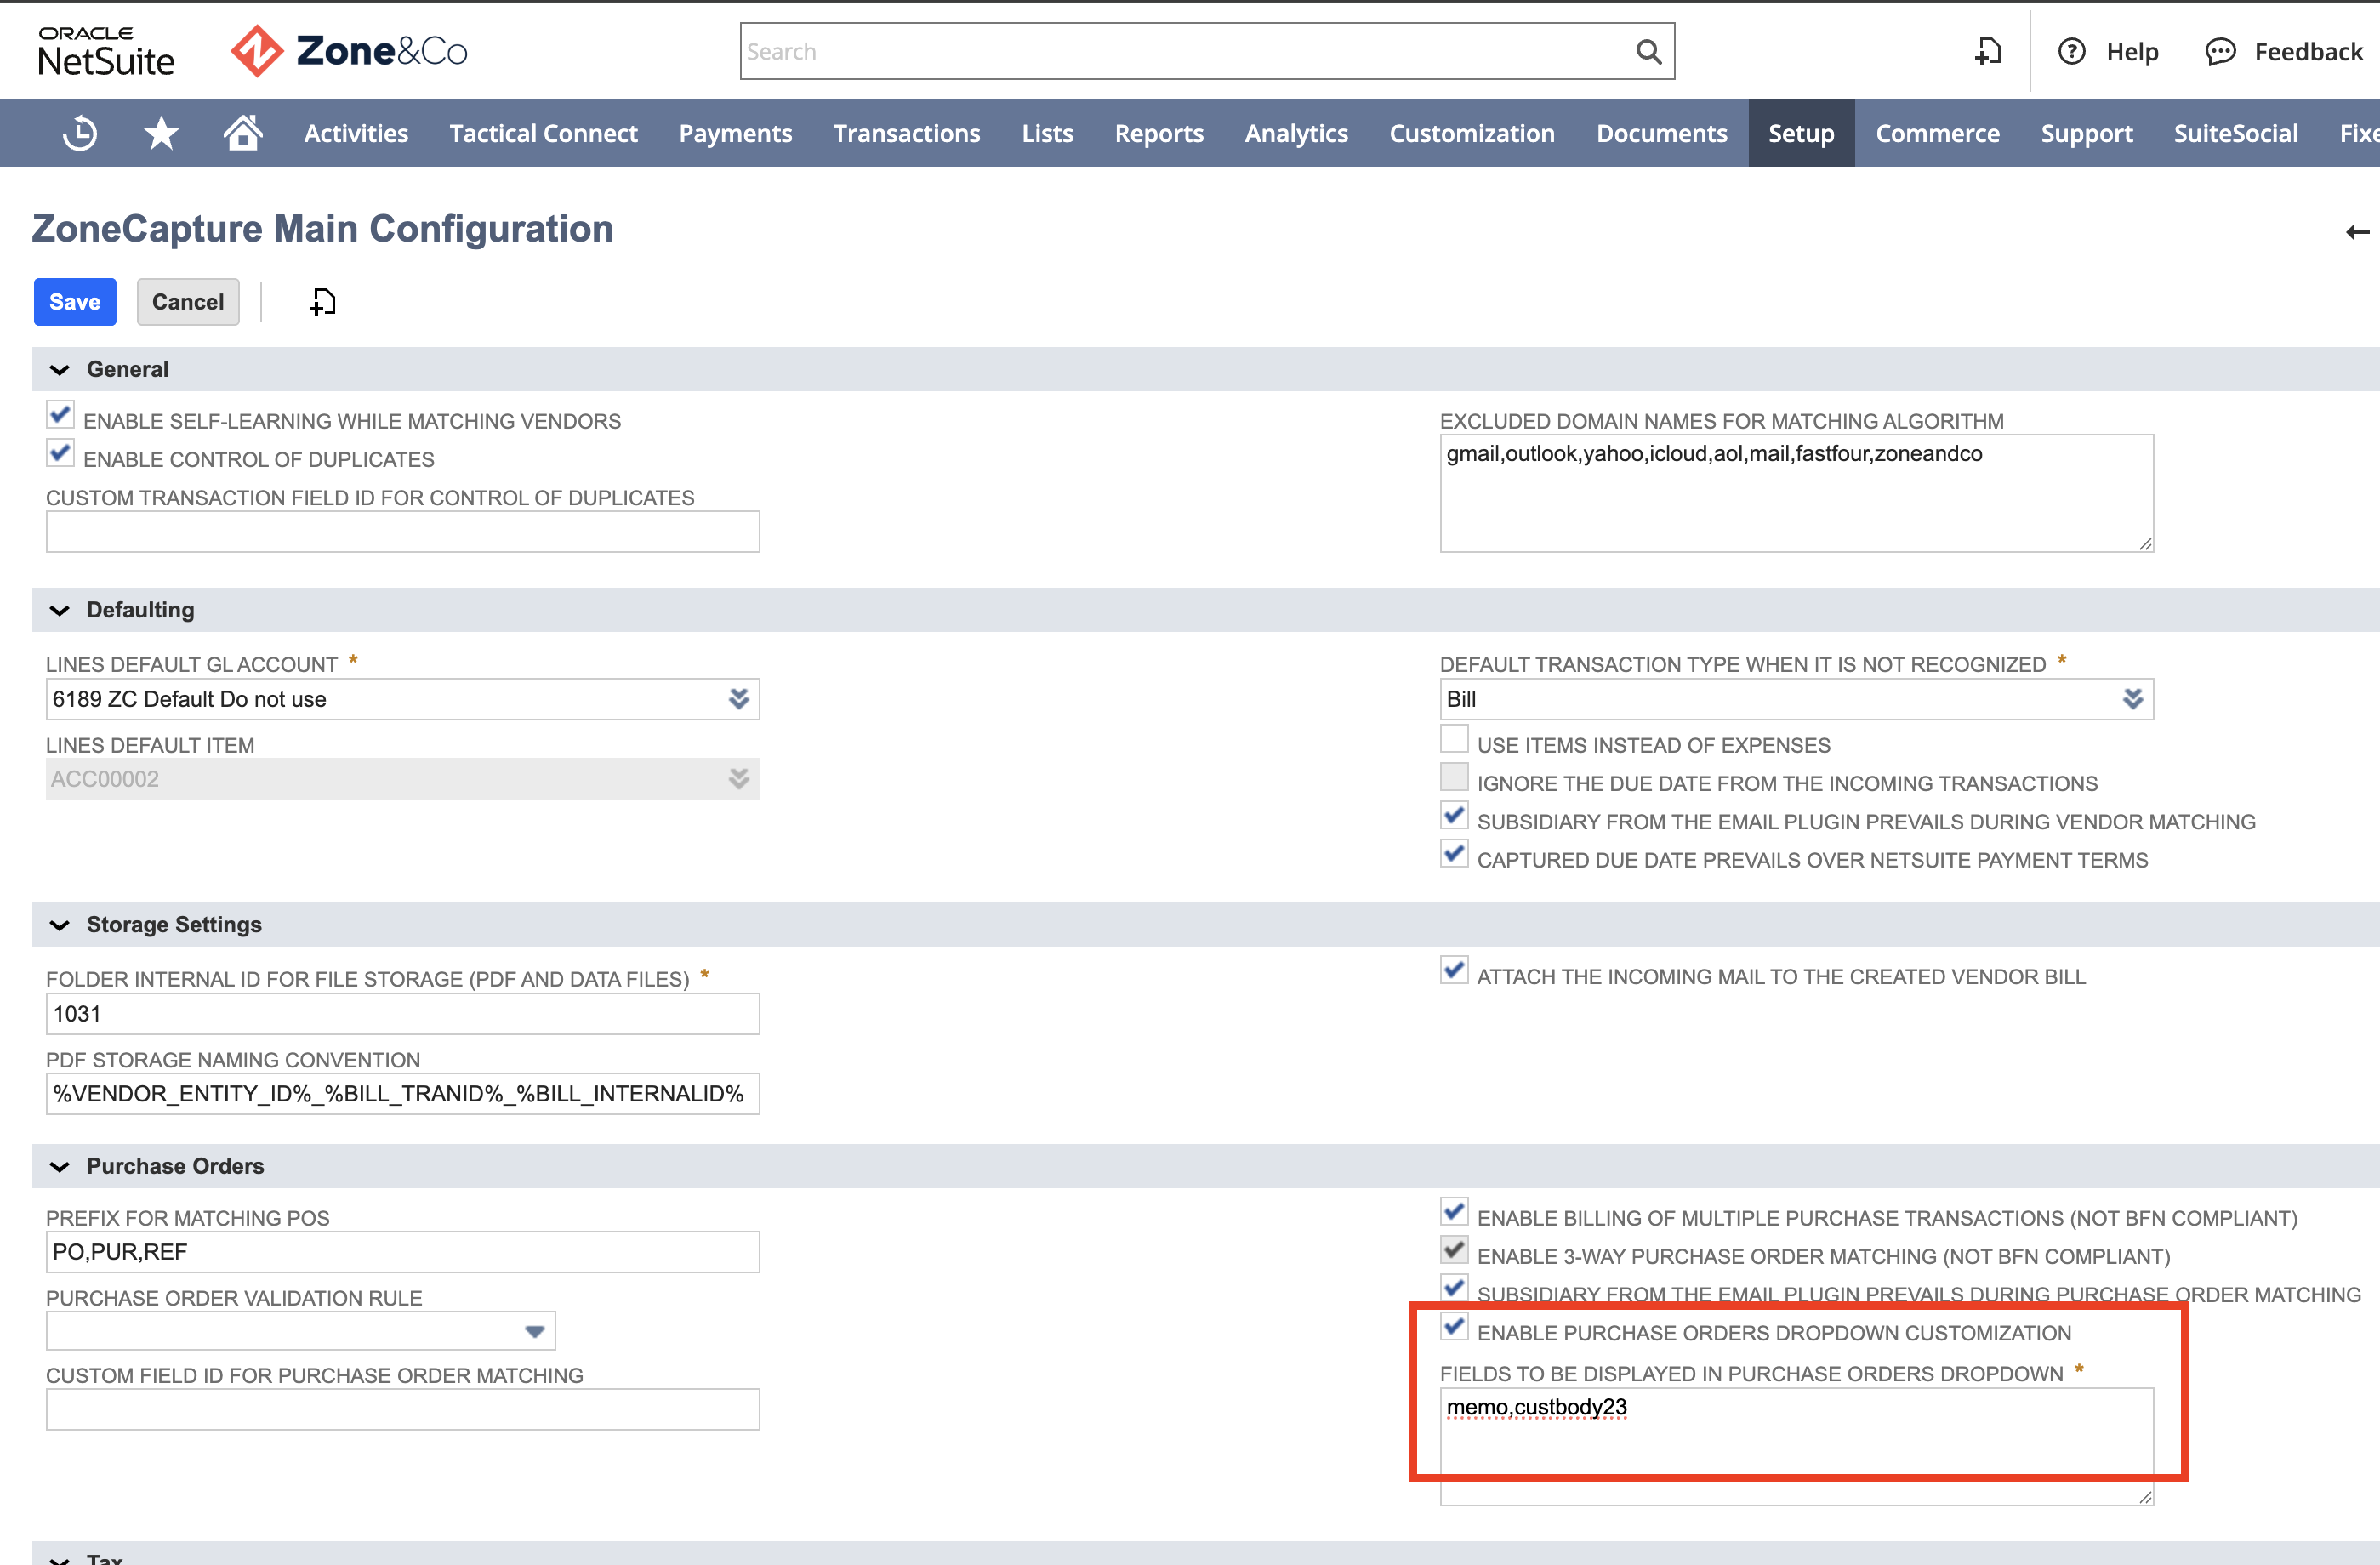Viewport: 2380px width, 1565px height.
Task: Toggle Subsidiary Prevails During Purchase Order Matching
Action: point(1454,1288)
